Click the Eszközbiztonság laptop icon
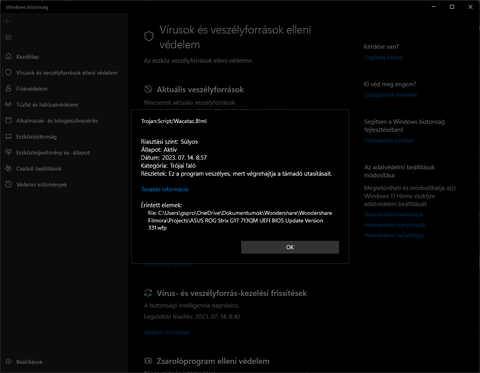Screen dimensions: 480x373 click(9, 137)
